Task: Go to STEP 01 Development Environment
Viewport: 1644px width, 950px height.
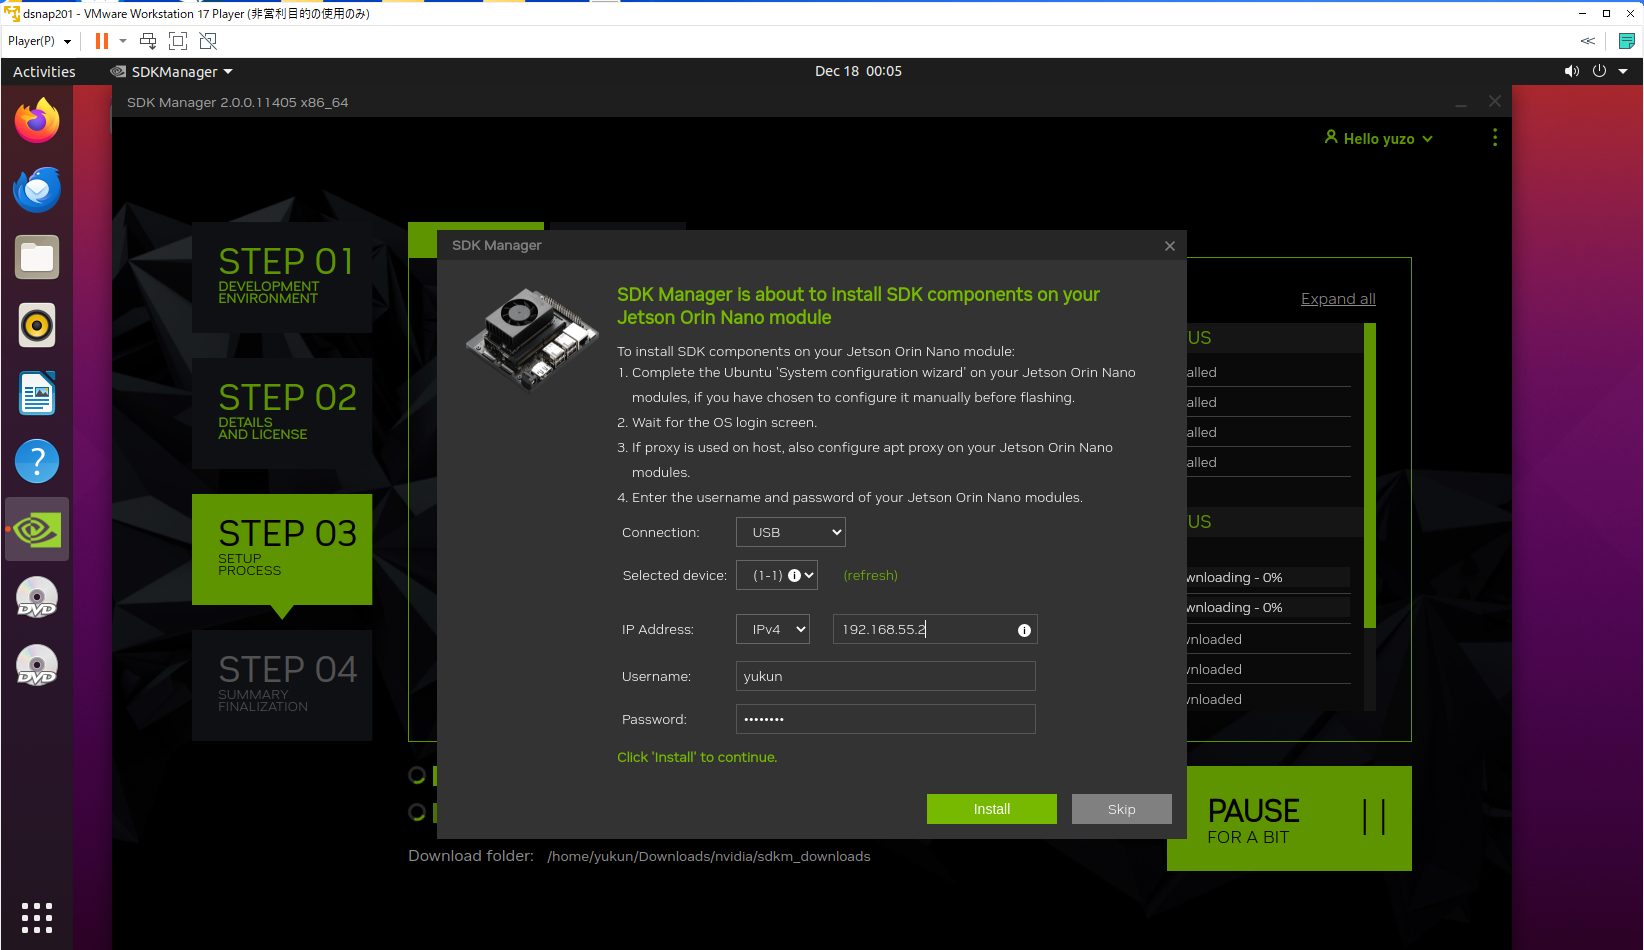Action: point(282,277)
